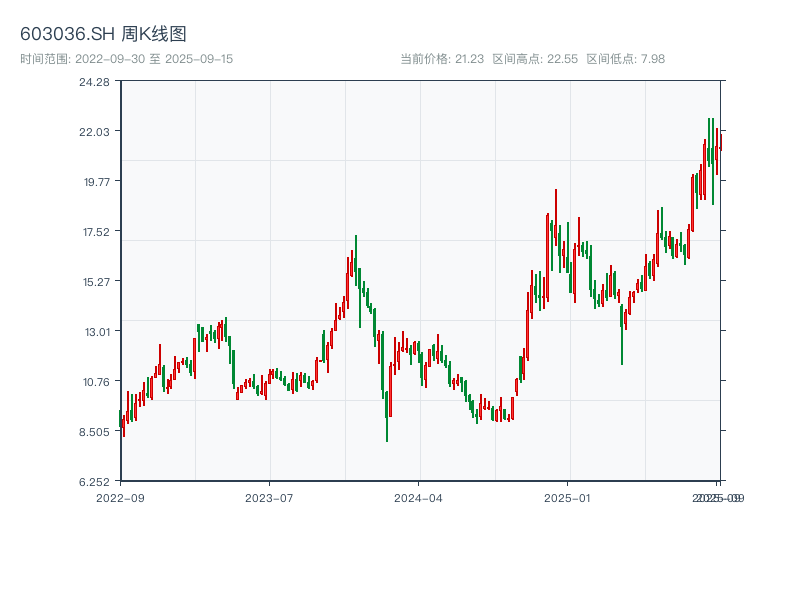The height and width of the screenshot is (600, 800).
Task: Click the x-axis date label 2023-07
Action: point(269,498)
